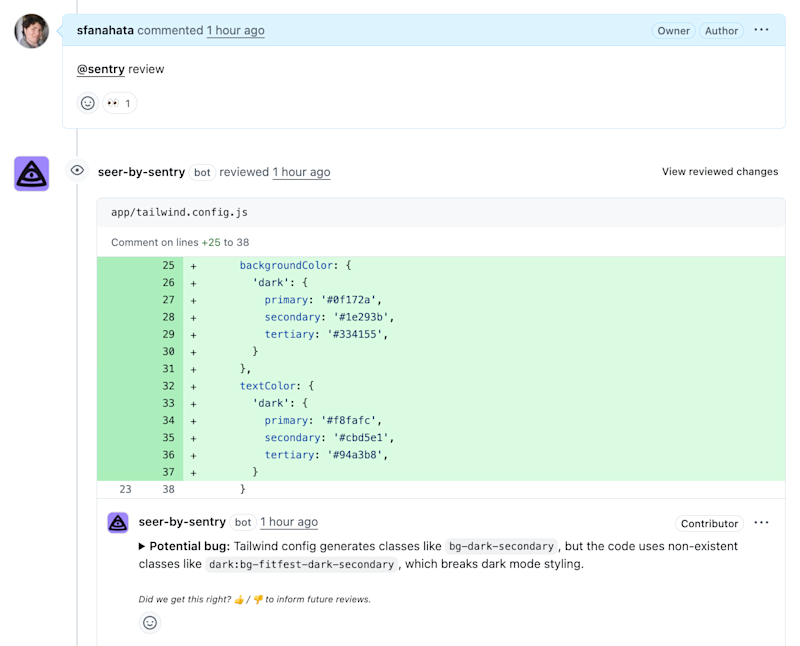The image size is (800, 646).
Task: Add reaction to seer-by-sentry review comment
Action: click(x=150, y=623)
